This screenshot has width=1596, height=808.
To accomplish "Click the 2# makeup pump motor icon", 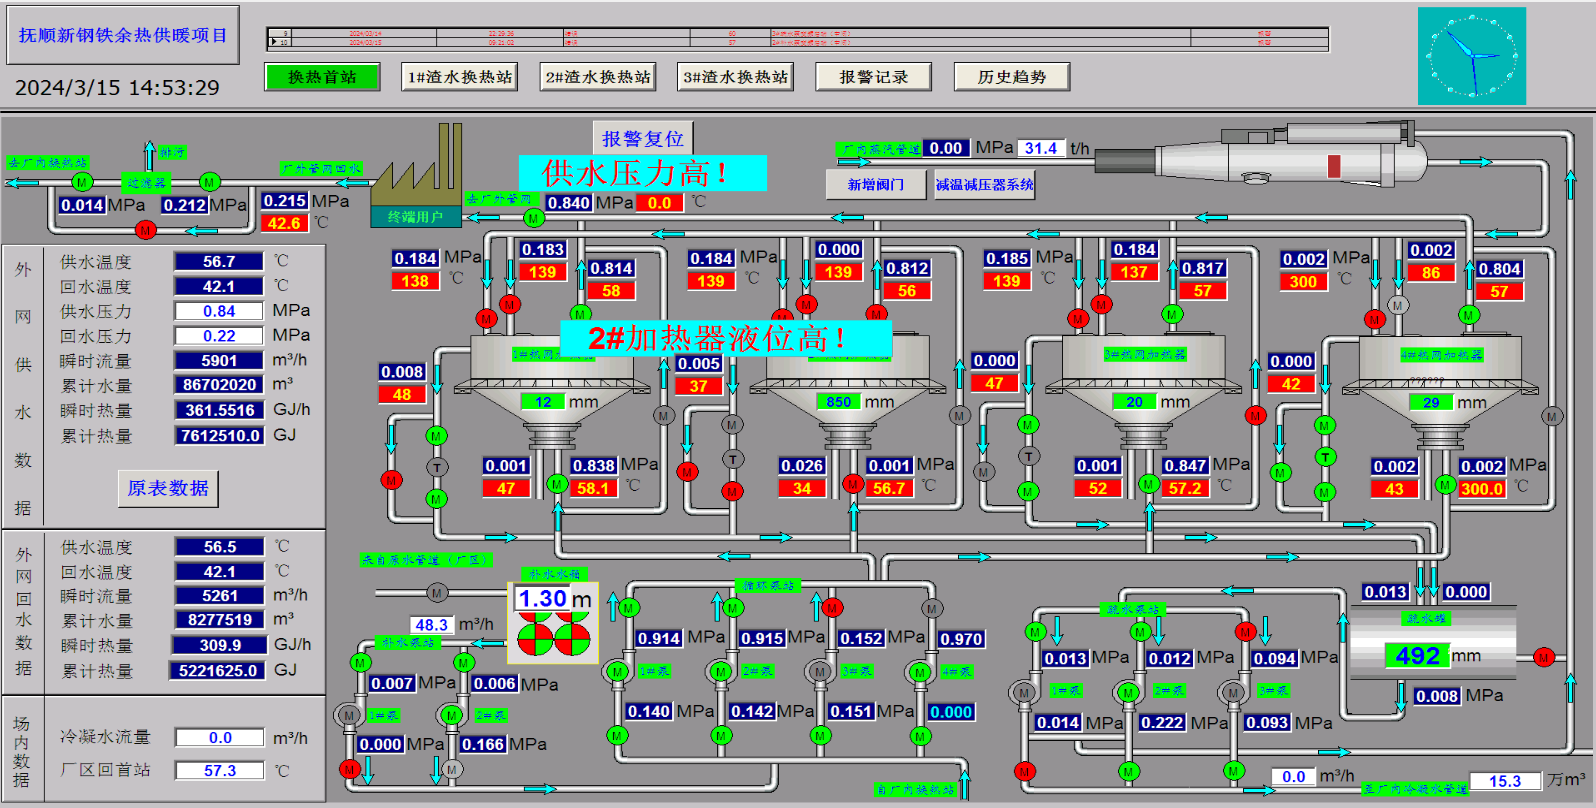I will tap(451, 715).
